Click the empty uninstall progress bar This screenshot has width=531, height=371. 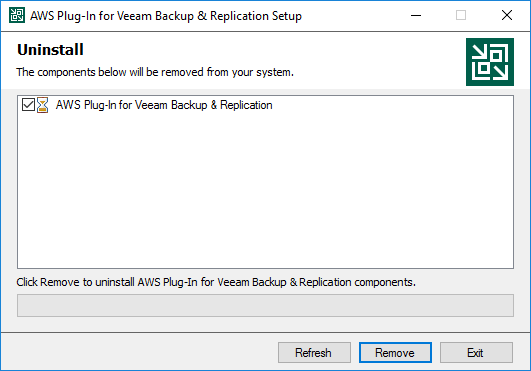(x=266, y=306)
